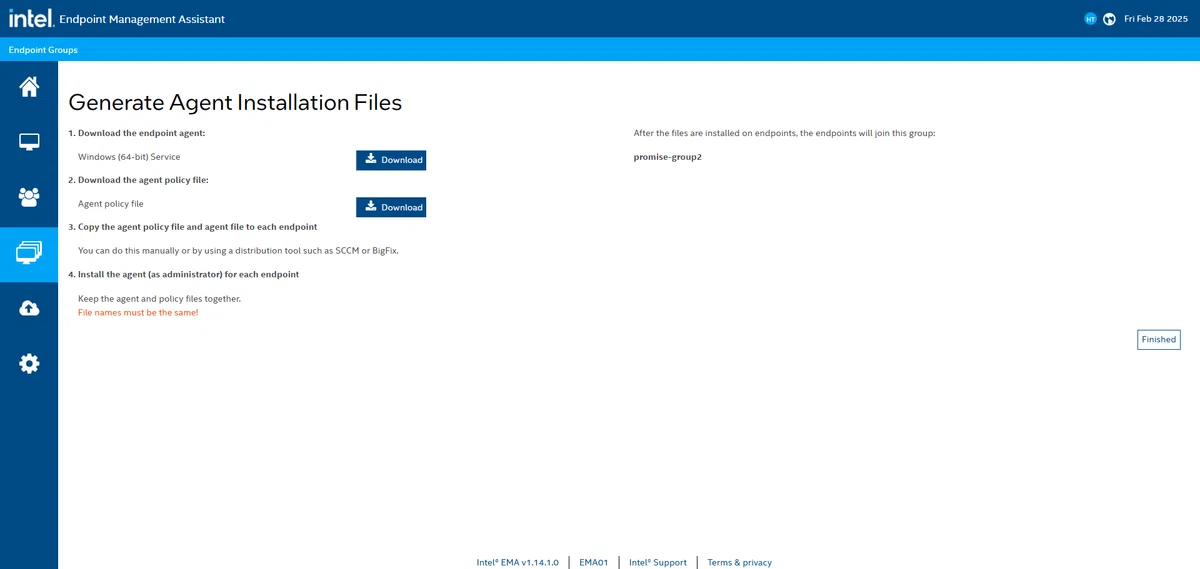Viewport: 1200px width, 569px height.
Task: Open the Users group icon in sidebar
Action: click(x=29, y=197)
